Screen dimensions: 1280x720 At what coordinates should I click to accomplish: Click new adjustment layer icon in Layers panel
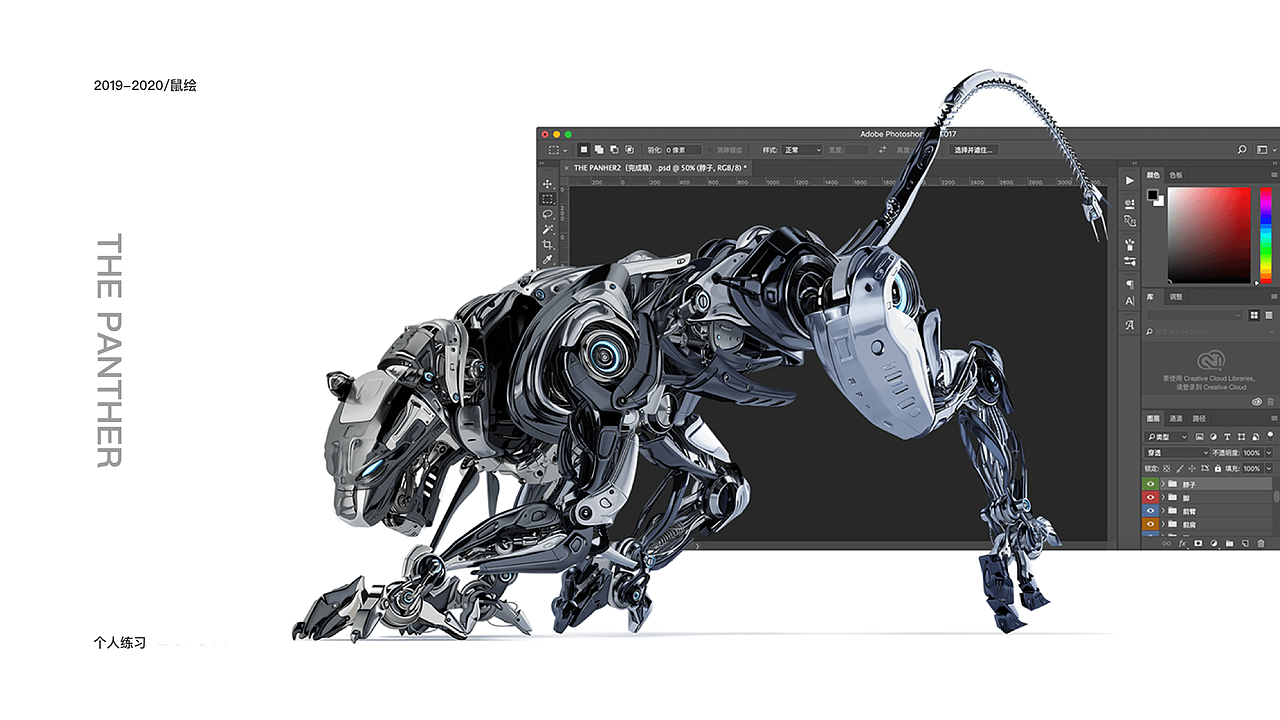1214,543
